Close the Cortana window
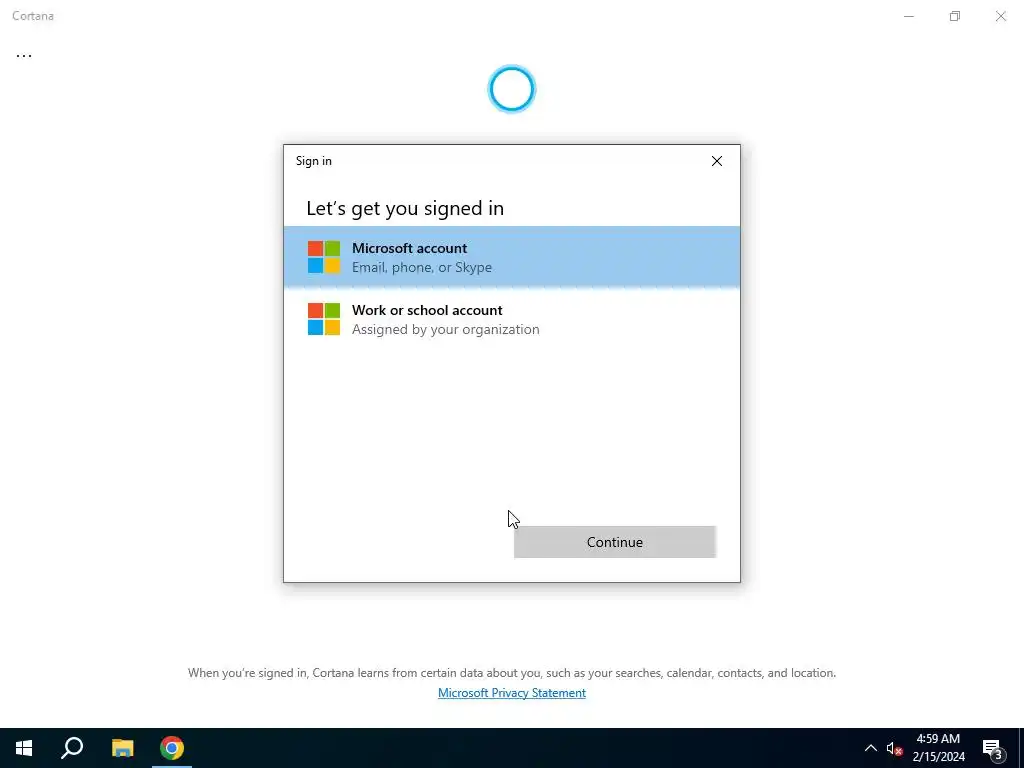 (x=1000, y=16)
